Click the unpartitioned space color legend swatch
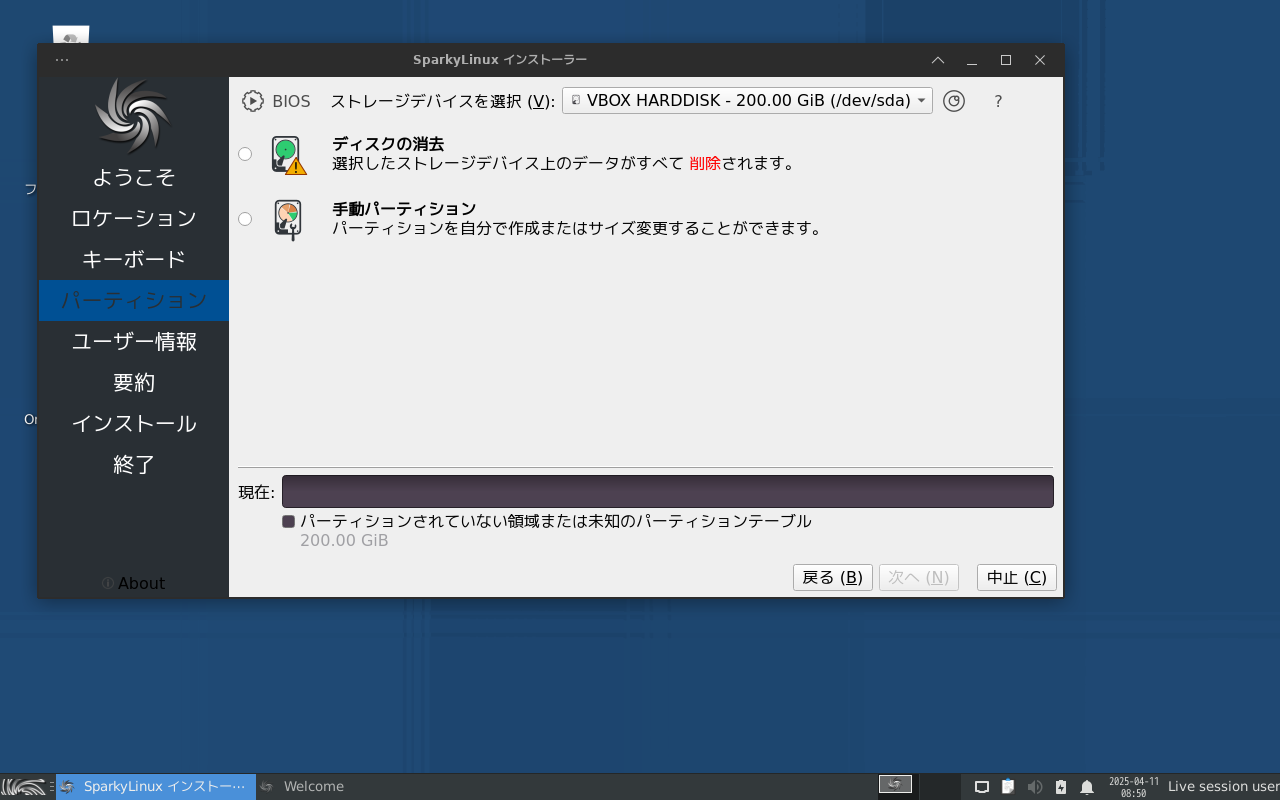The image size is (1280, 800). pyautogui.click(x=289, y=522)
